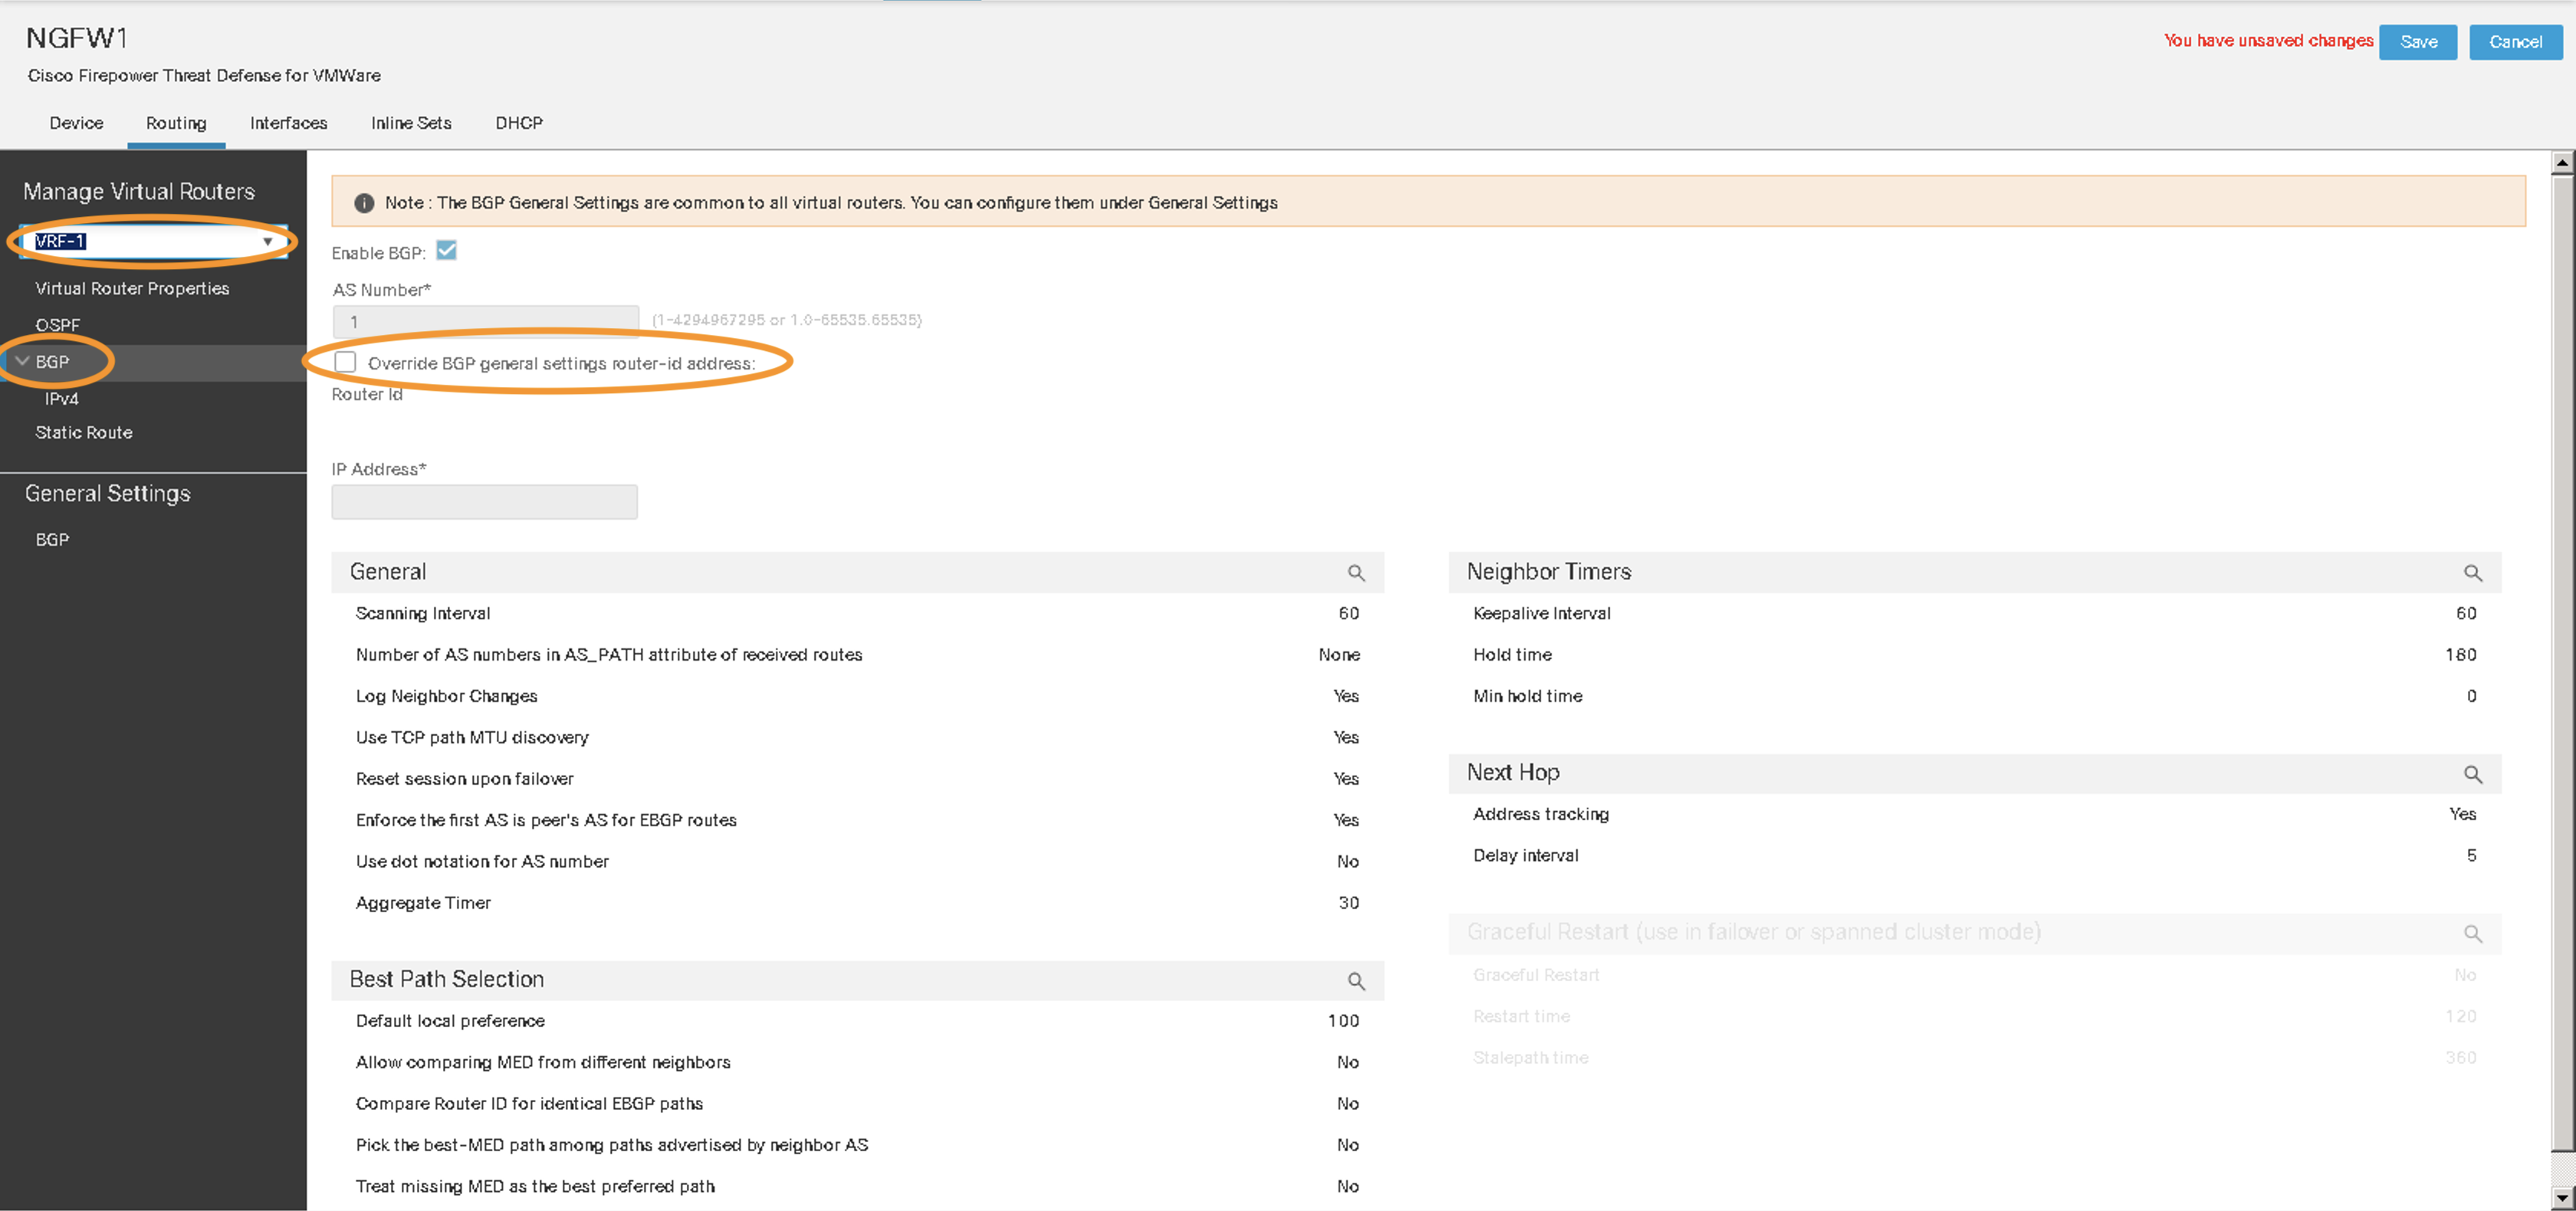Click the info note icon at top
The image size is (2576, 1211).
pos(360,202)
